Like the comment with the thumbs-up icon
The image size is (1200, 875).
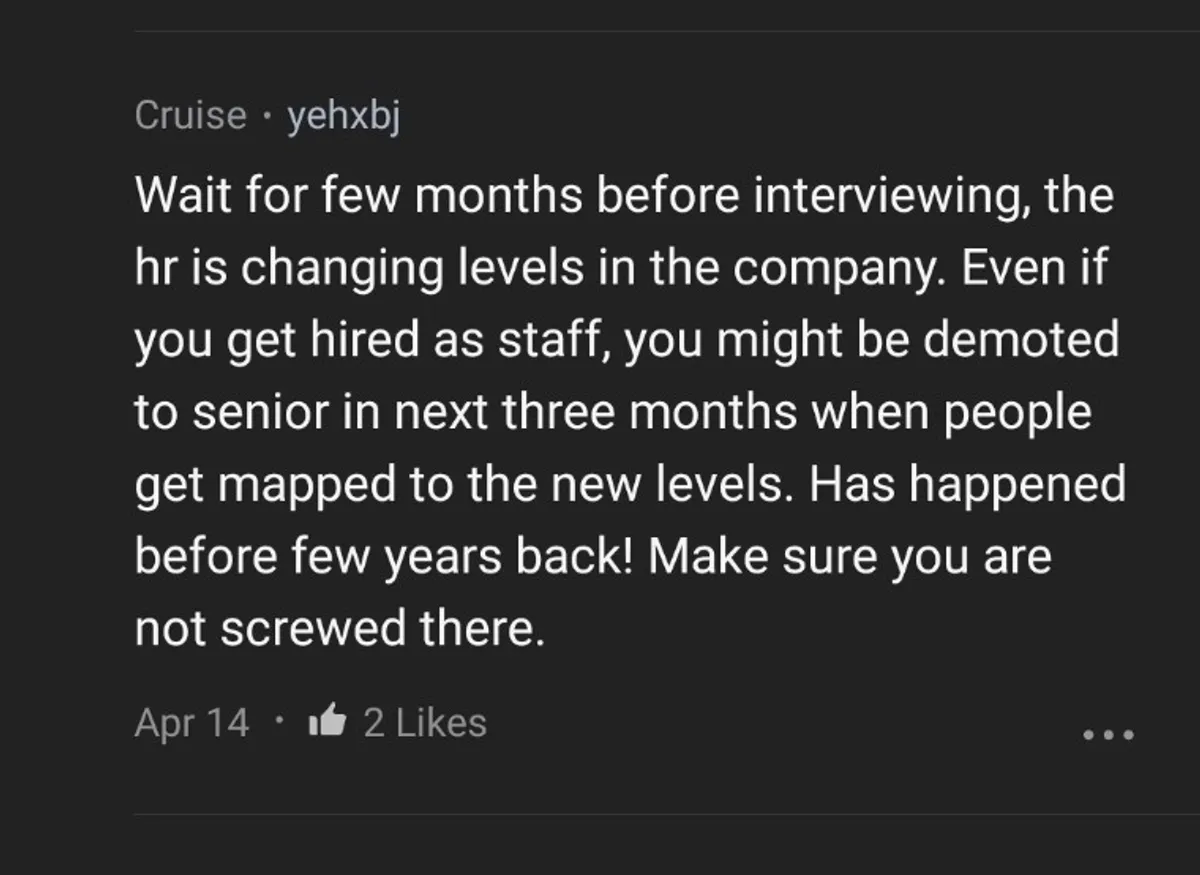click(x=329, y=721)
